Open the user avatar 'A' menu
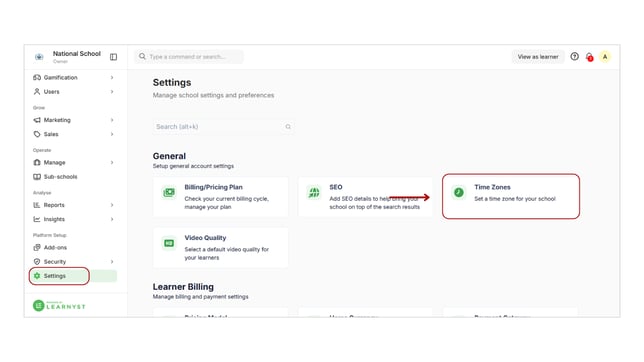This screenshot has width=644, height=362. 605,57
